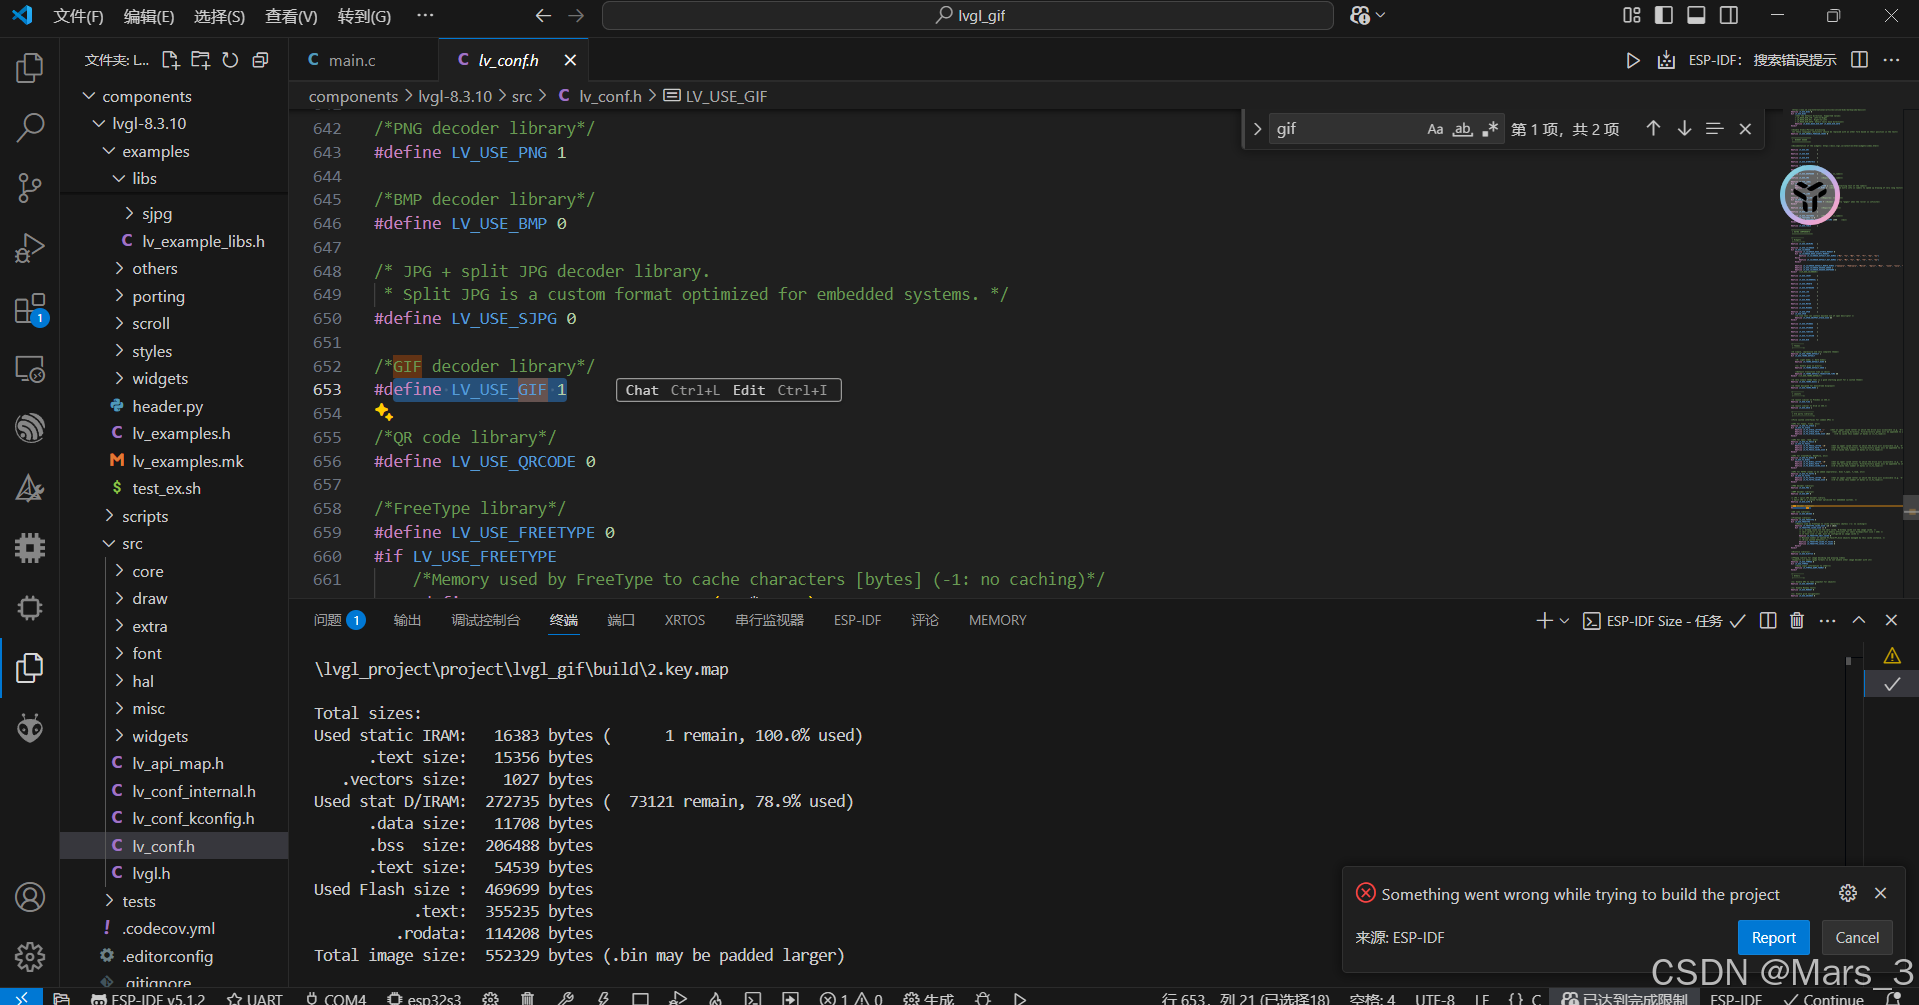Click Chat Ctrl+L inline hint

pyautogui.click(x=672, y=390)
